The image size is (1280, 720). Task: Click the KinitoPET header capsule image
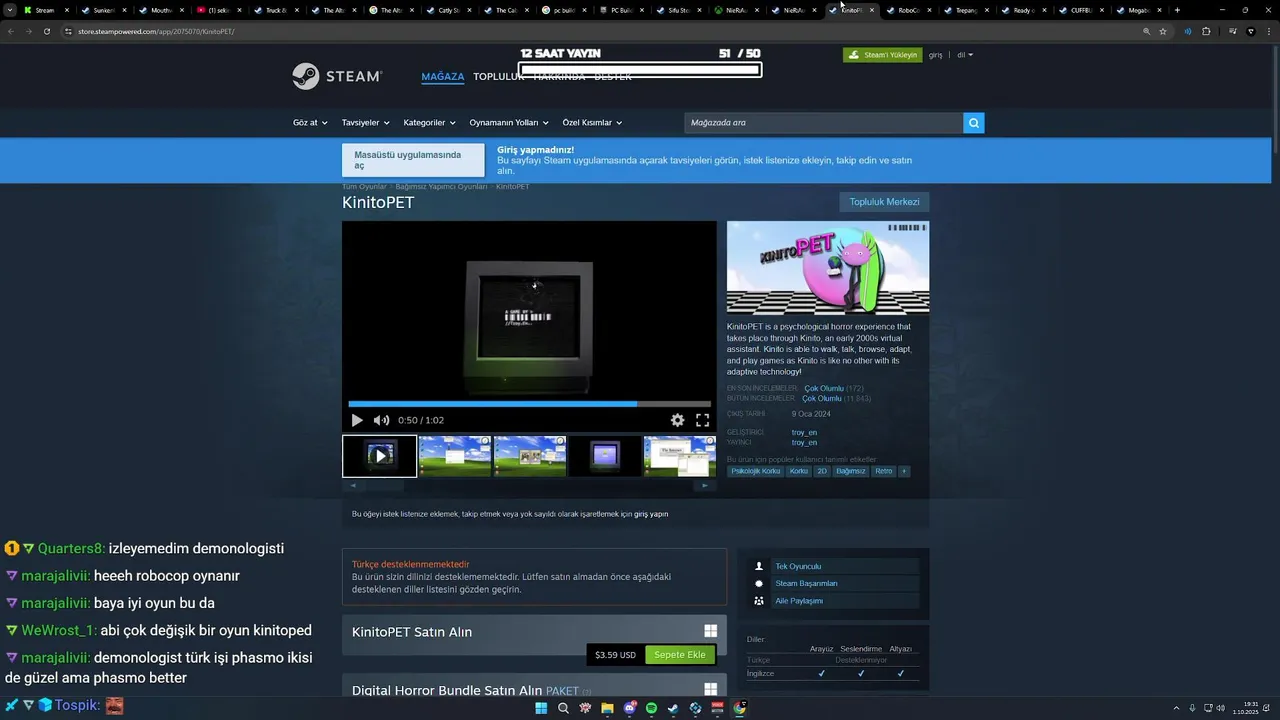(828, 268)
